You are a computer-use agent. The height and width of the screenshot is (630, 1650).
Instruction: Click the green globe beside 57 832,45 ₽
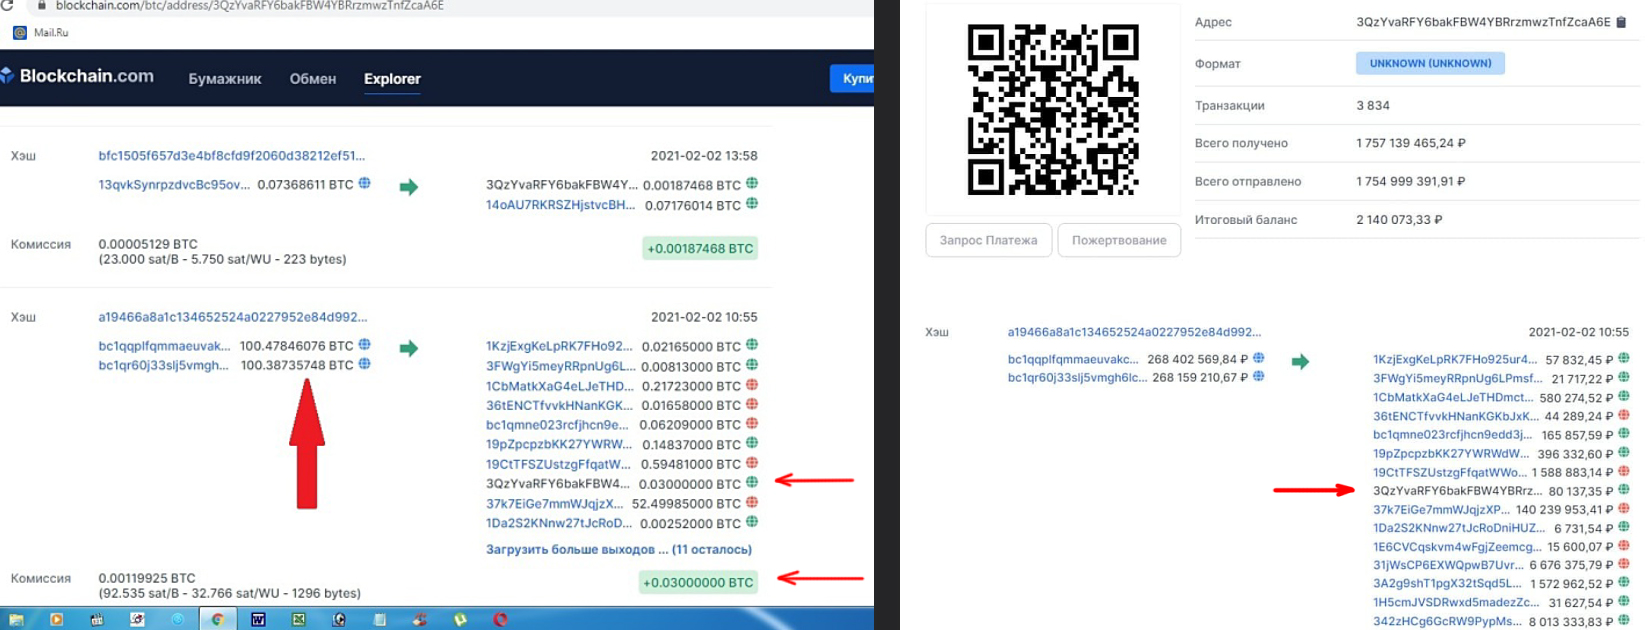point(1624,358)
